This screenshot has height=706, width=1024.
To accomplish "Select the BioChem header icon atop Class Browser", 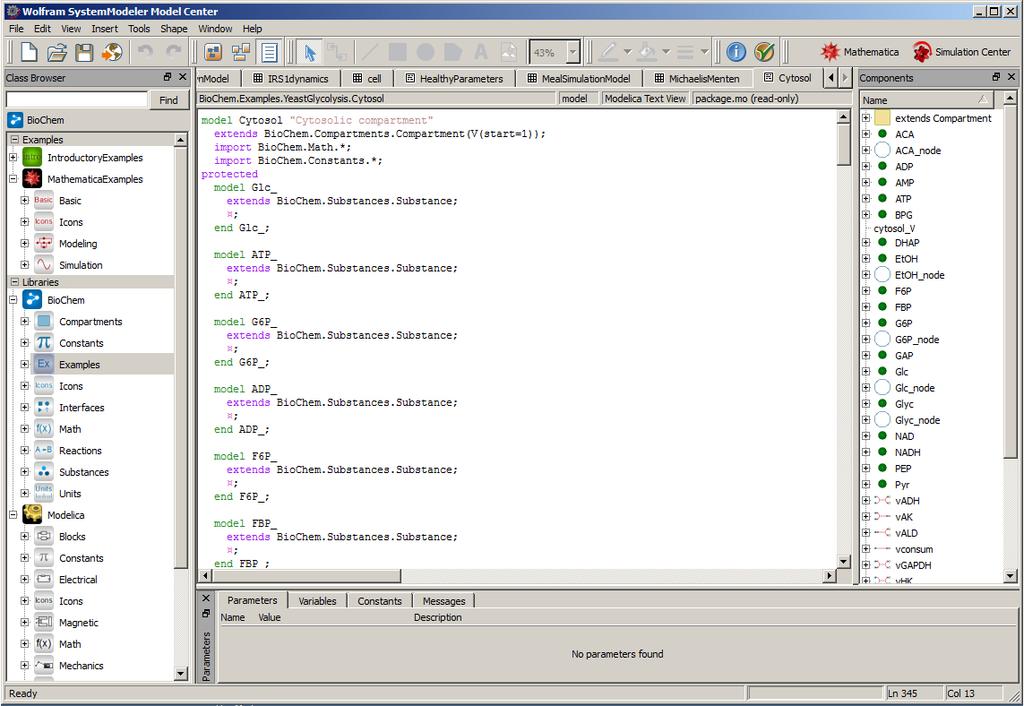I will pos(15,120).
